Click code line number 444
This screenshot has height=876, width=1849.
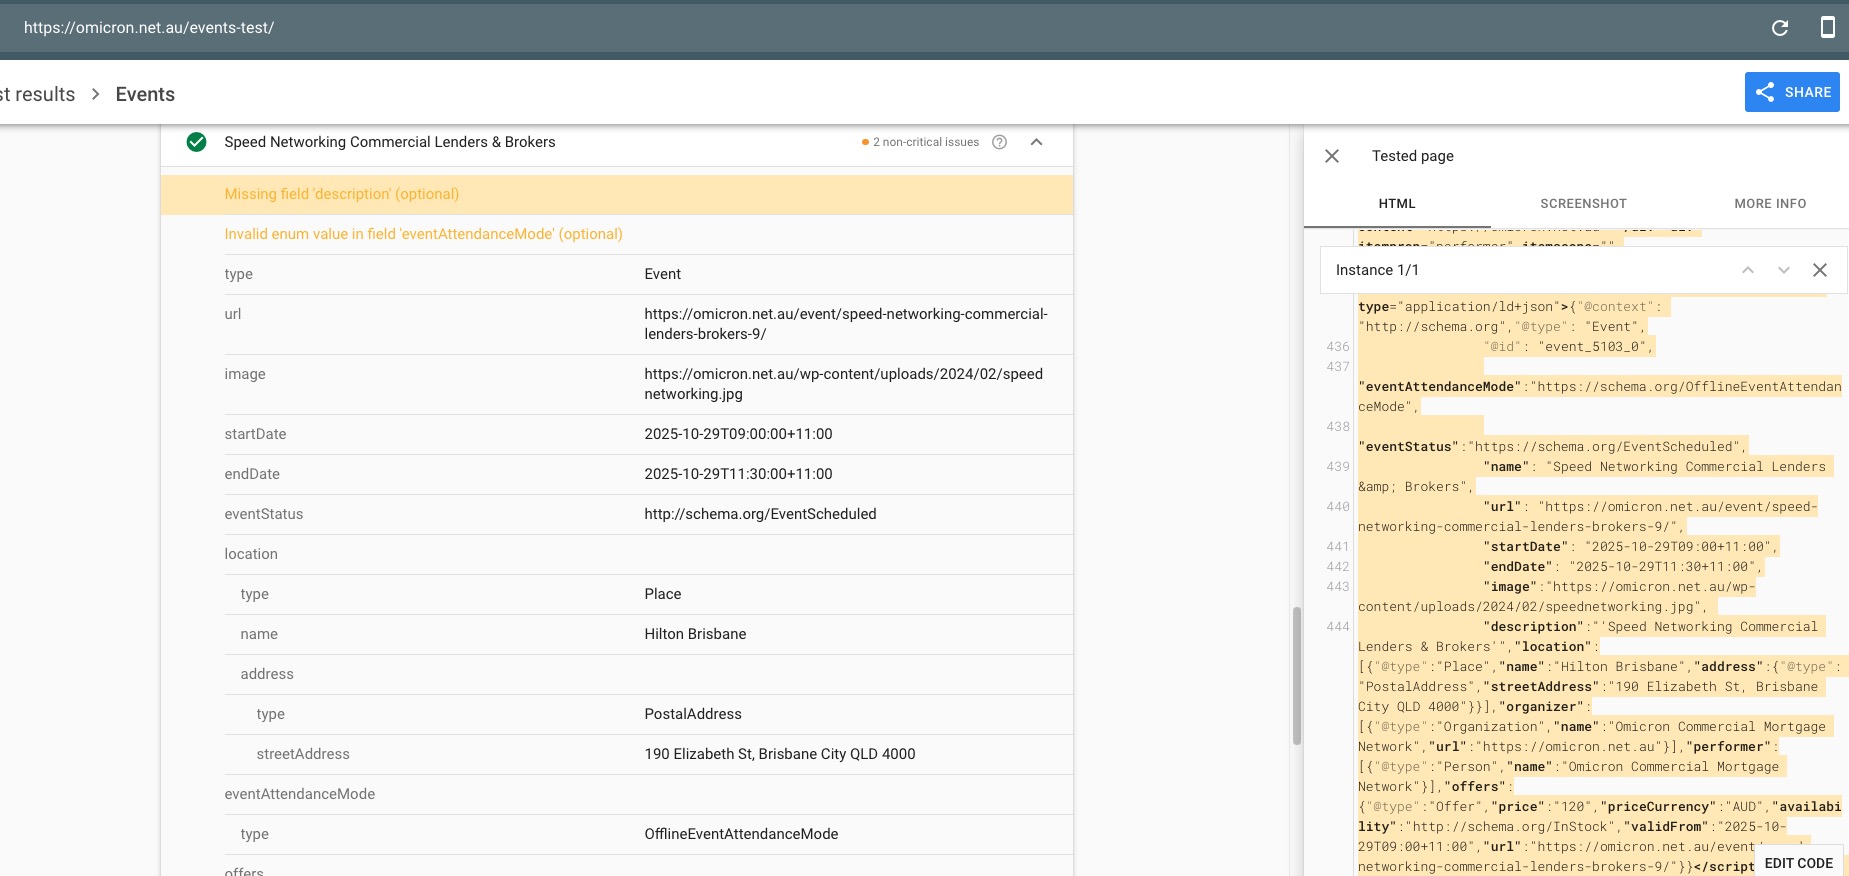[x=1338, y=627]
